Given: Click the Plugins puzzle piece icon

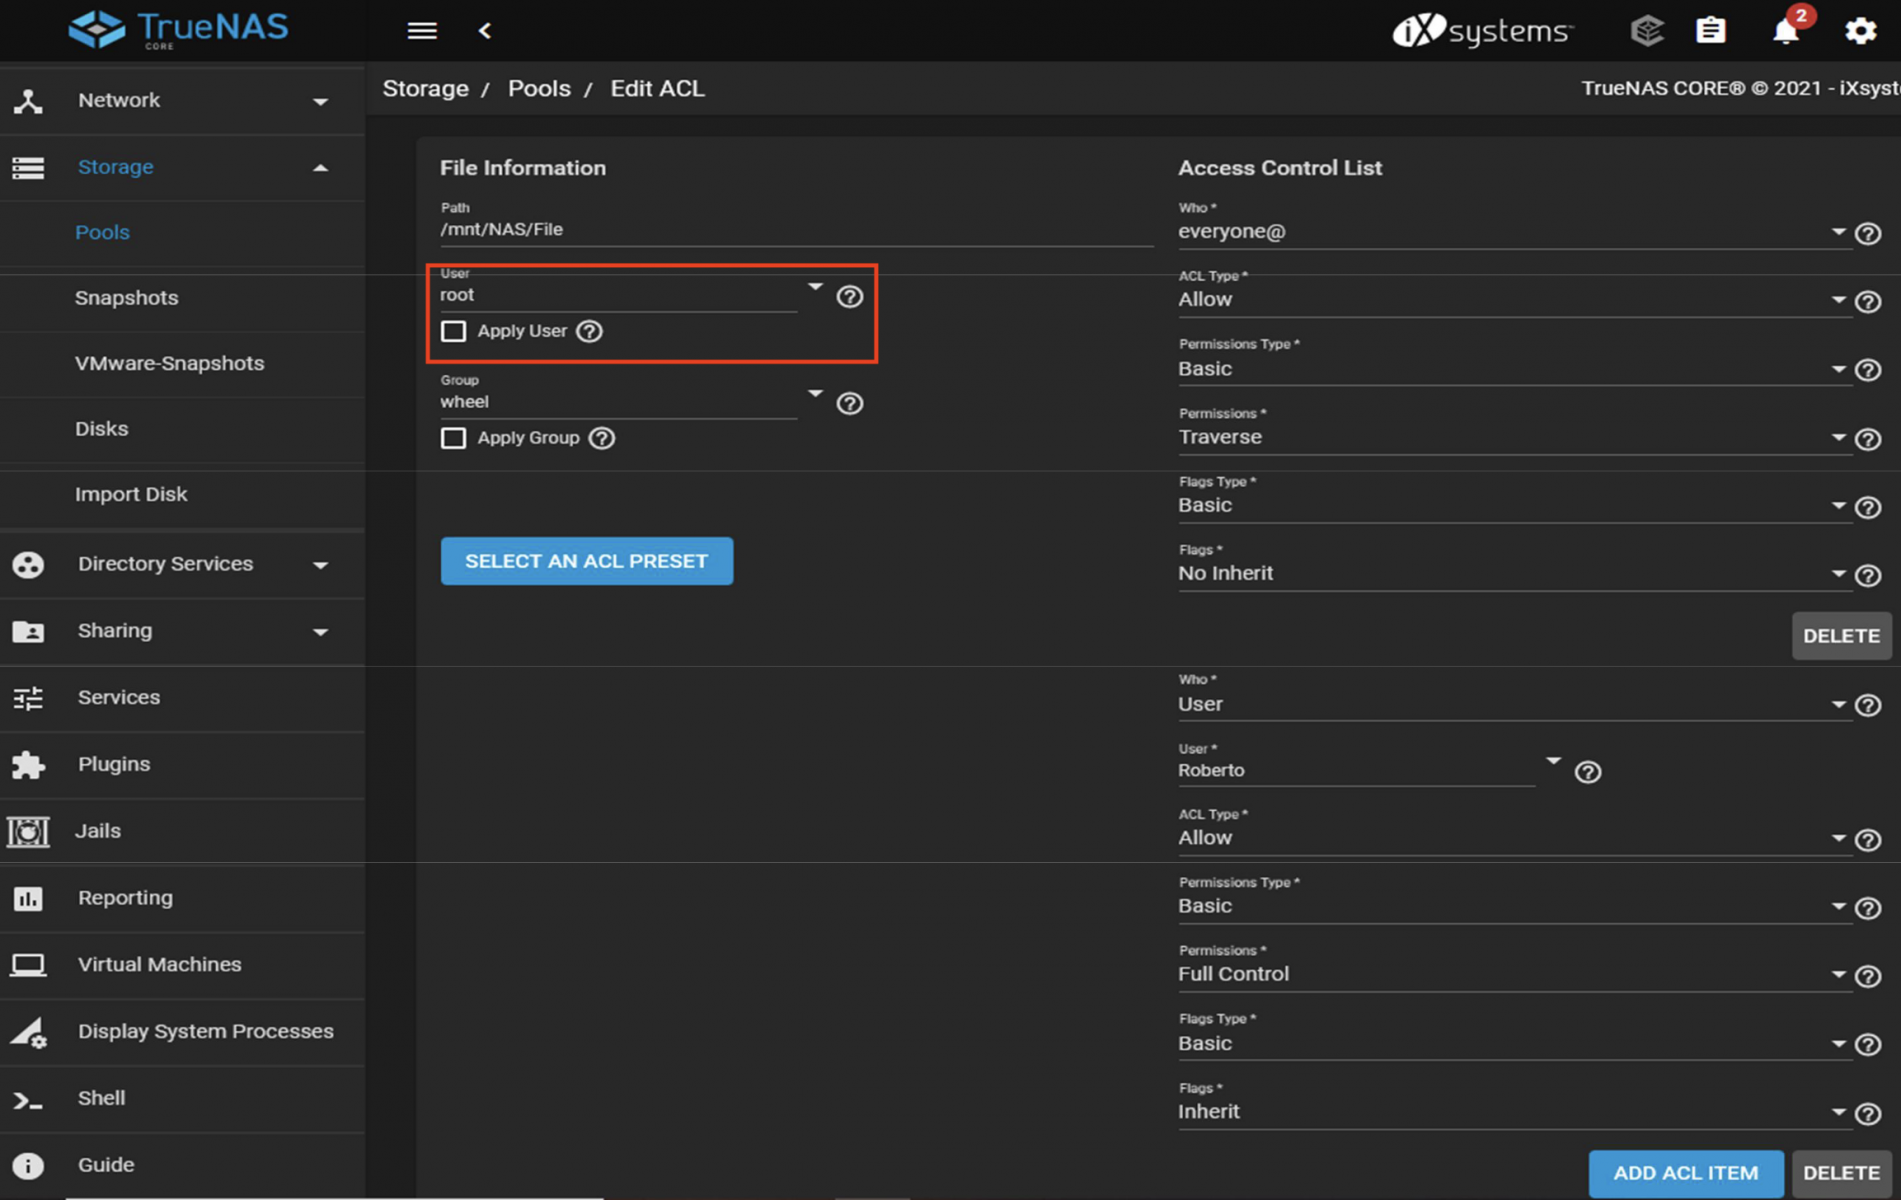Looking at the screenshot, I should [x=28, y=765].
